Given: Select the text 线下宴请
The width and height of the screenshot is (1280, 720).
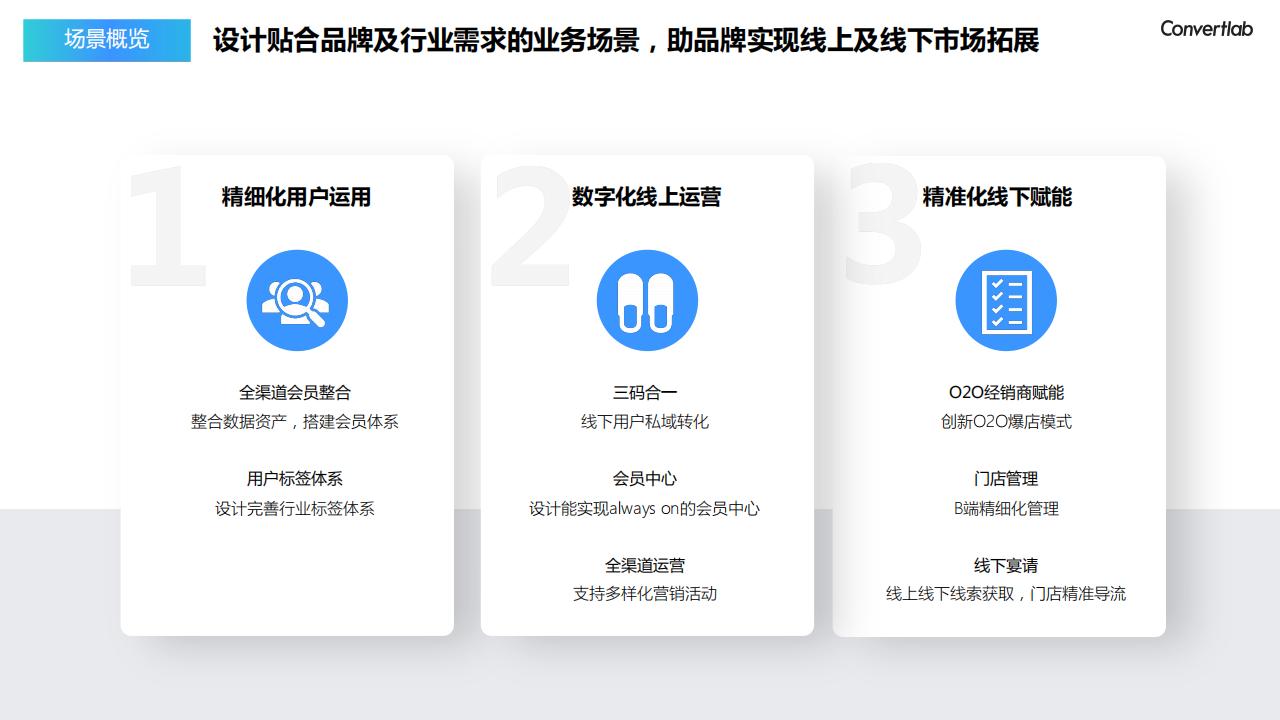Looking at the screenshot, I should tap(1006, 566).
